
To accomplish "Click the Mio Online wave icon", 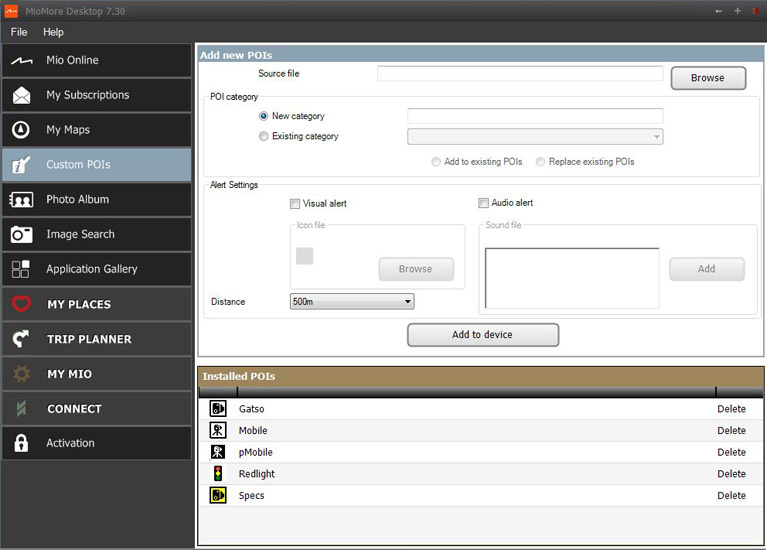I will (22, 61).
